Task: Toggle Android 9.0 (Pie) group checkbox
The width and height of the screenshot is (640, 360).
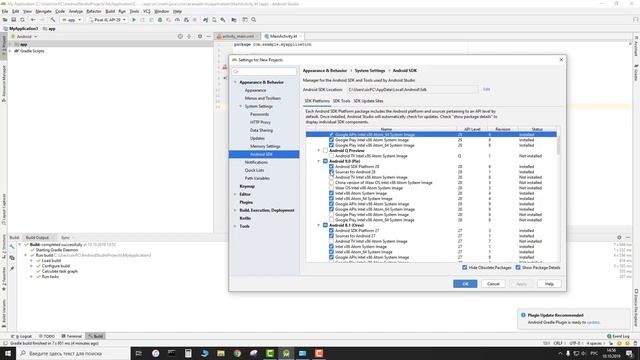Action: click(x=325, y=161)
